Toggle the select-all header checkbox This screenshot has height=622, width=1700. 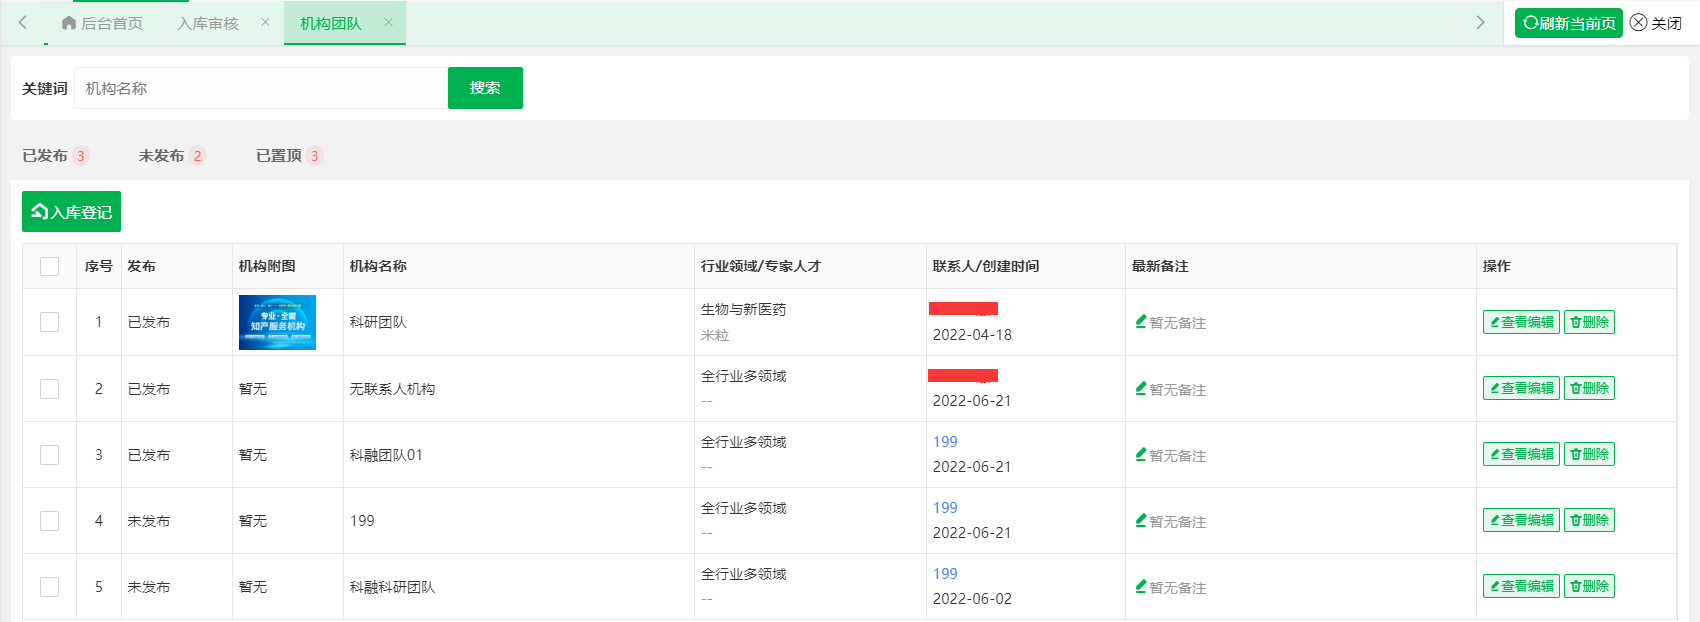point(49,266)
